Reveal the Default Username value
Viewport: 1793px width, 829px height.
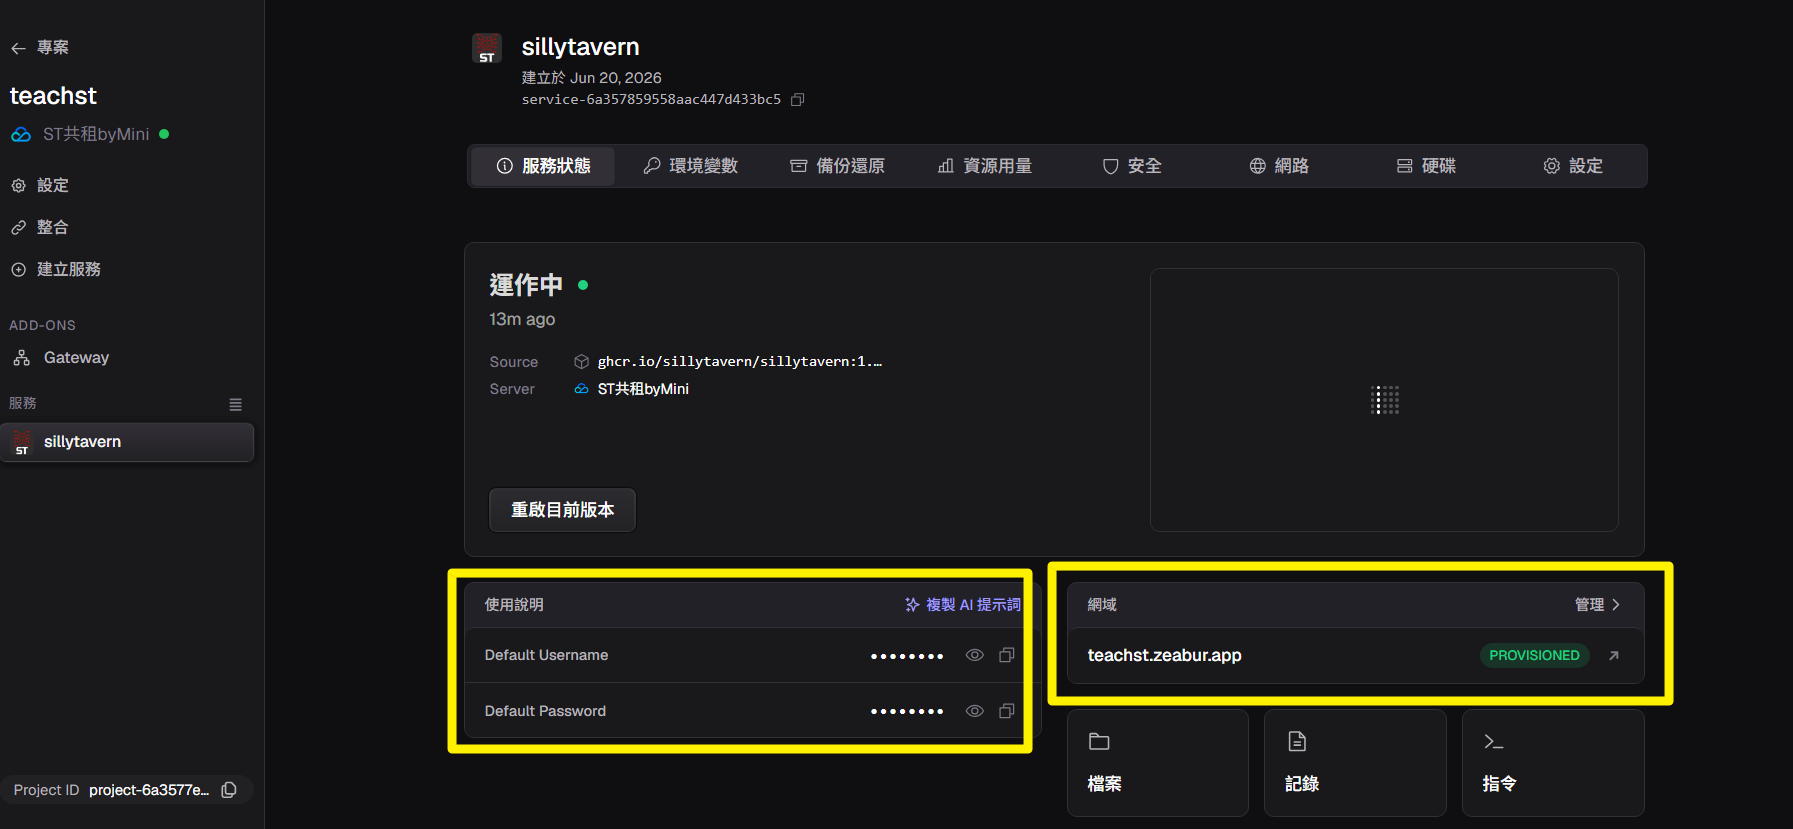coord(974,655)
